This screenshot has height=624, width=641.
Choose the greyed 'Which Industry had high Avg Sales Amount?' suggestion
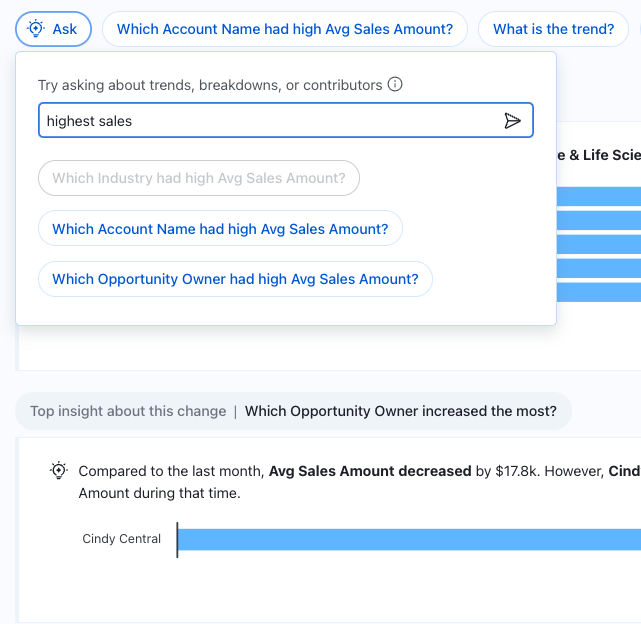pyautogui.click(x=198, y=178)
